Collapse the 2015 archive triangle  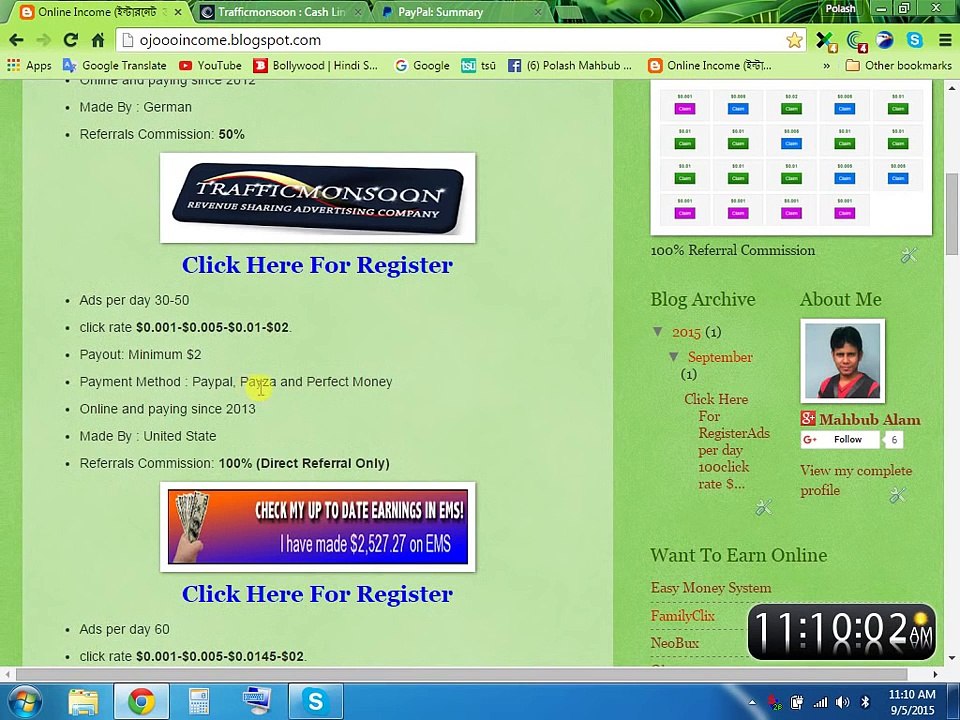click(658, 332)
